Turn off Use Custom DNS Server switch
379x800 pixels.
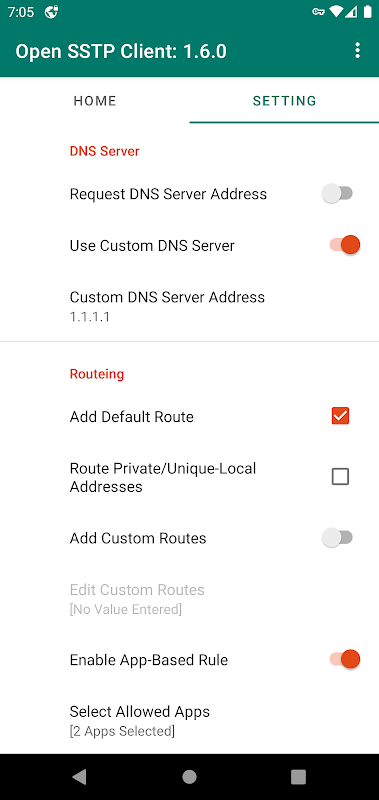tap(345, 245)
